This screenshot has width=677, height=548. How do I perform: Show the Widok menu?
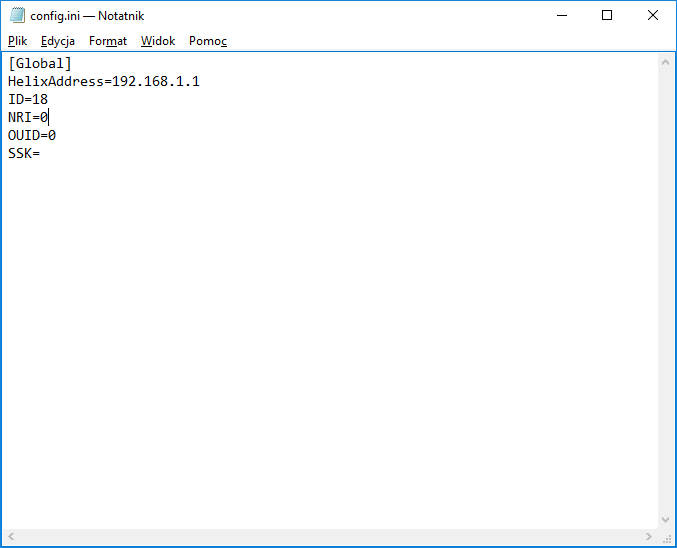pyautogui.click(x=158, y=41)
